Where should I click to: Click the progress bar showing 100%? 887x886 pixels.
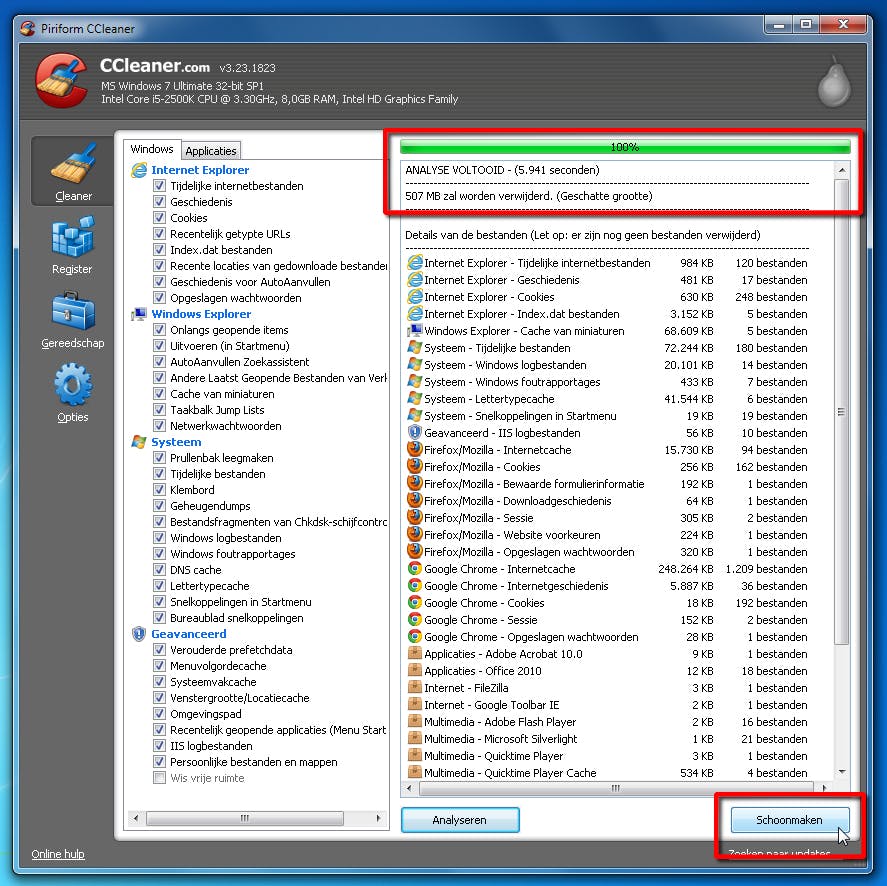coord(625,147)
